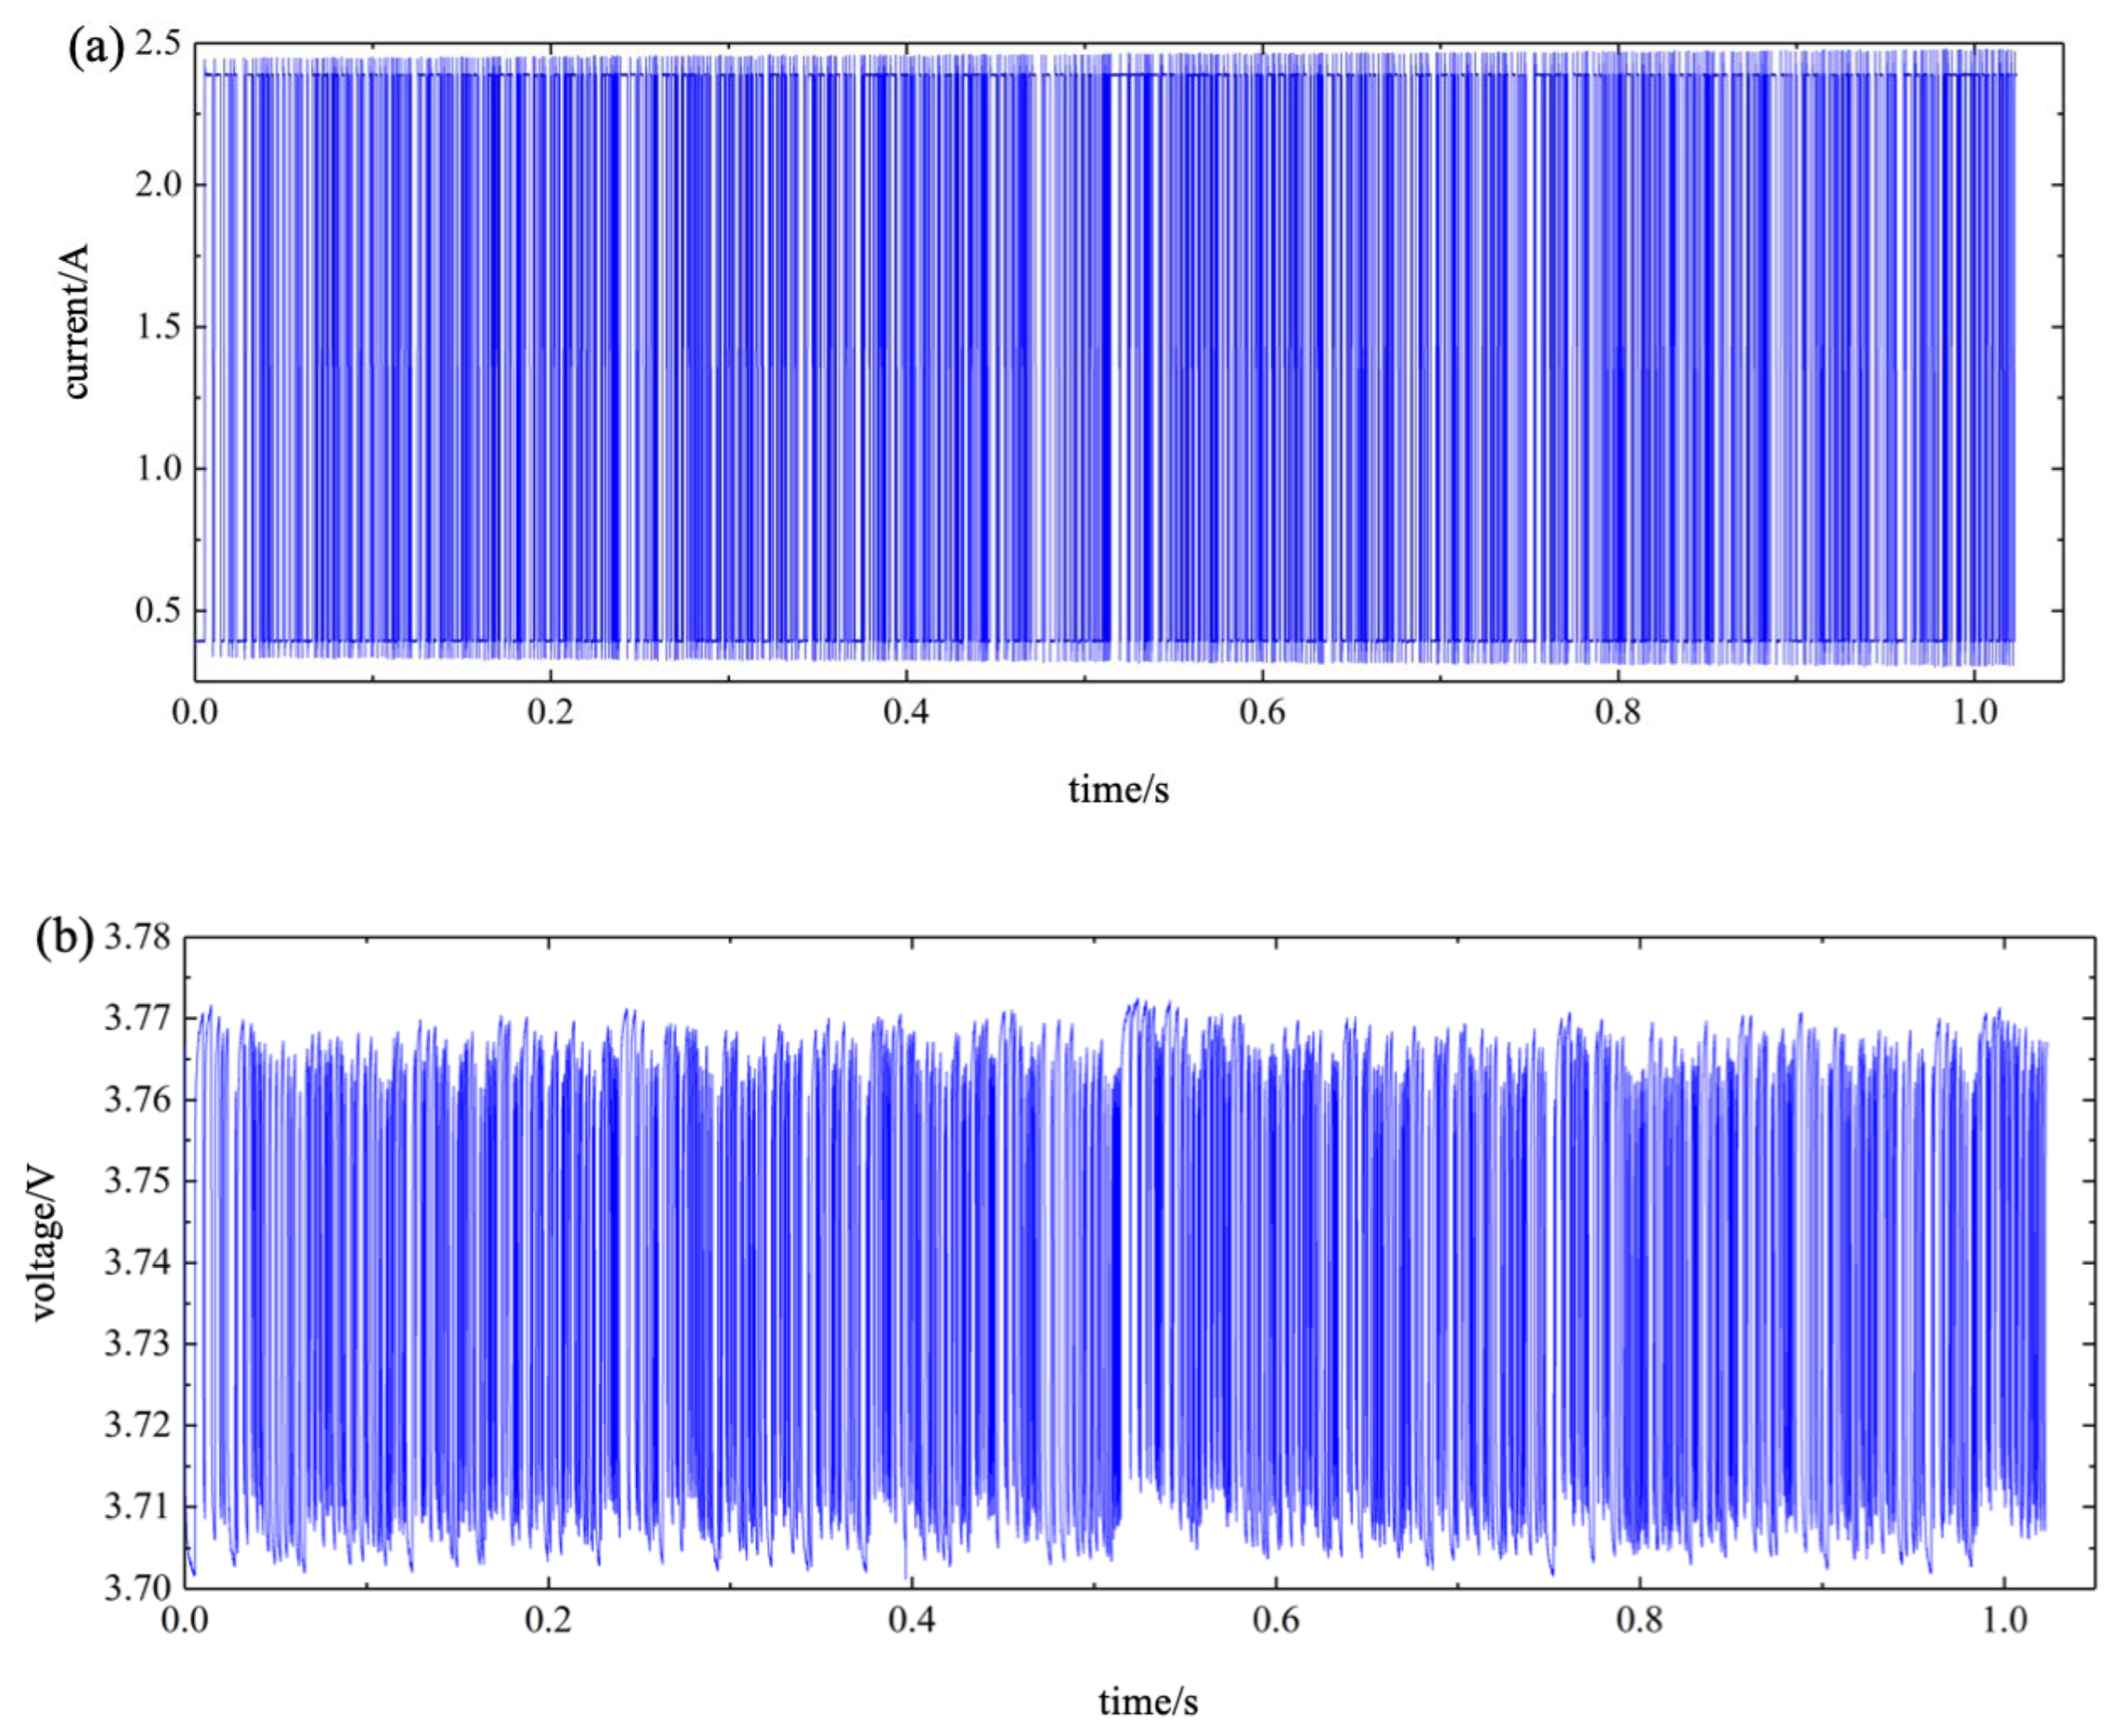The width and height of the screenshot is (2121, 1736).
Task: Click 0.6 time tick below voltage plot
Action: coord(1275,1620)
